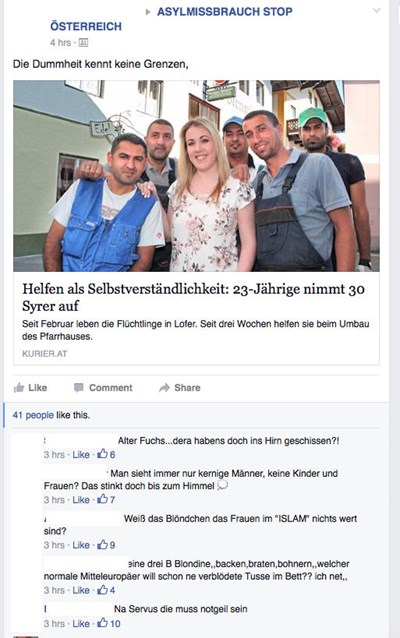Click the thumbs-up count 4 on the Blondine comment
Viewport: 400px width, 638px height.
tap(106, 590)
